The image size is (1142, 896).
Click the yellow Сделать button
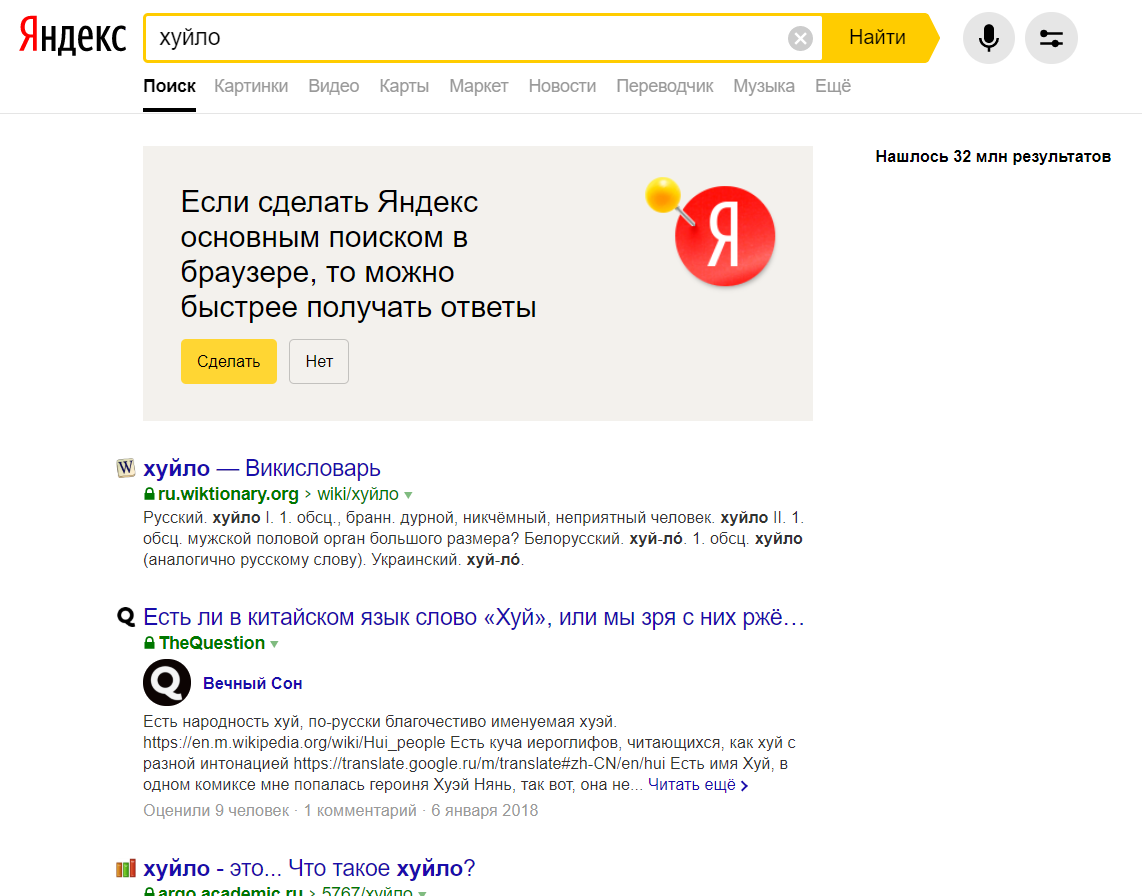[x=229, y=361]
